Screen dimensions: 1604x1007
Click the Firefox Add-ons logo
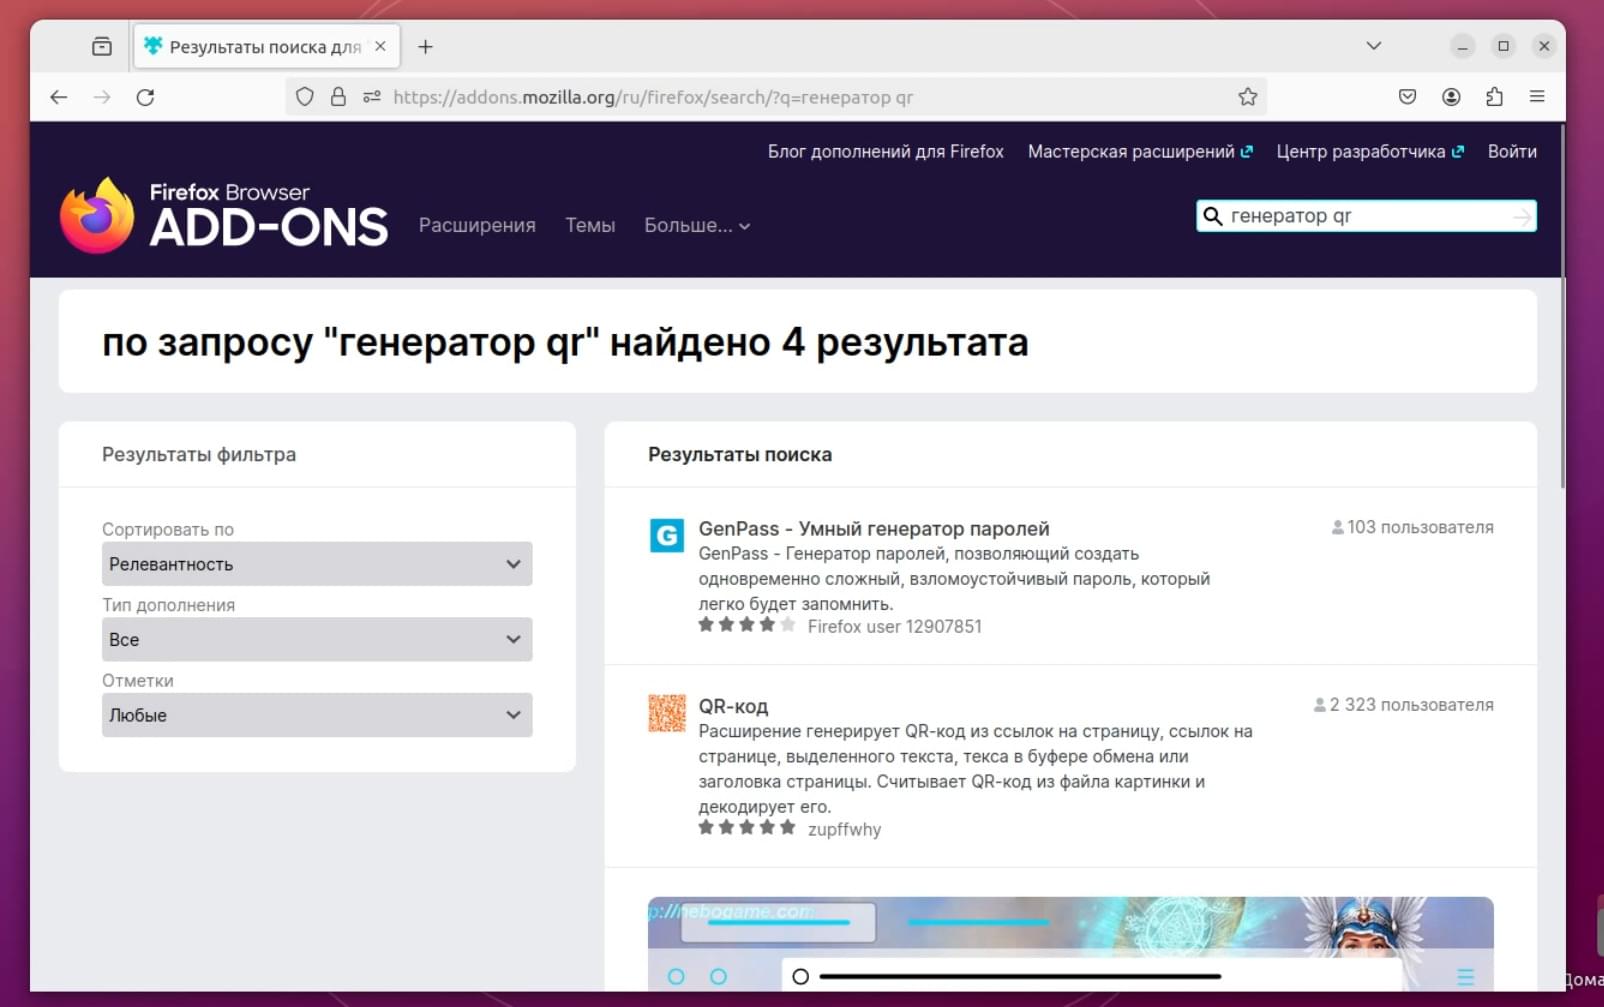click(x=224, y=215)
